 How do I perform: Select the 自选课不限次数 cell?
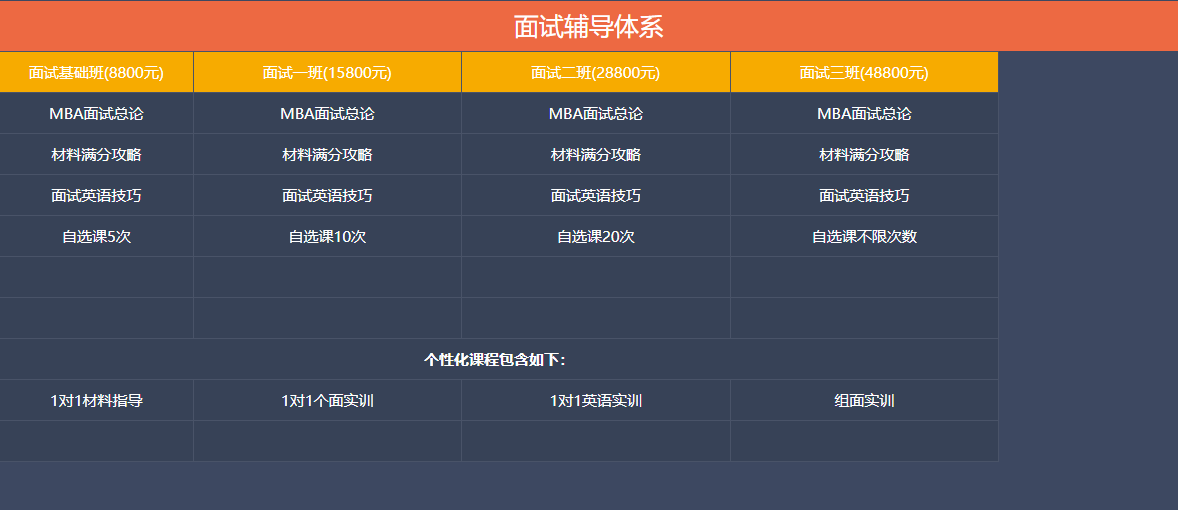(x=864, y=237)
